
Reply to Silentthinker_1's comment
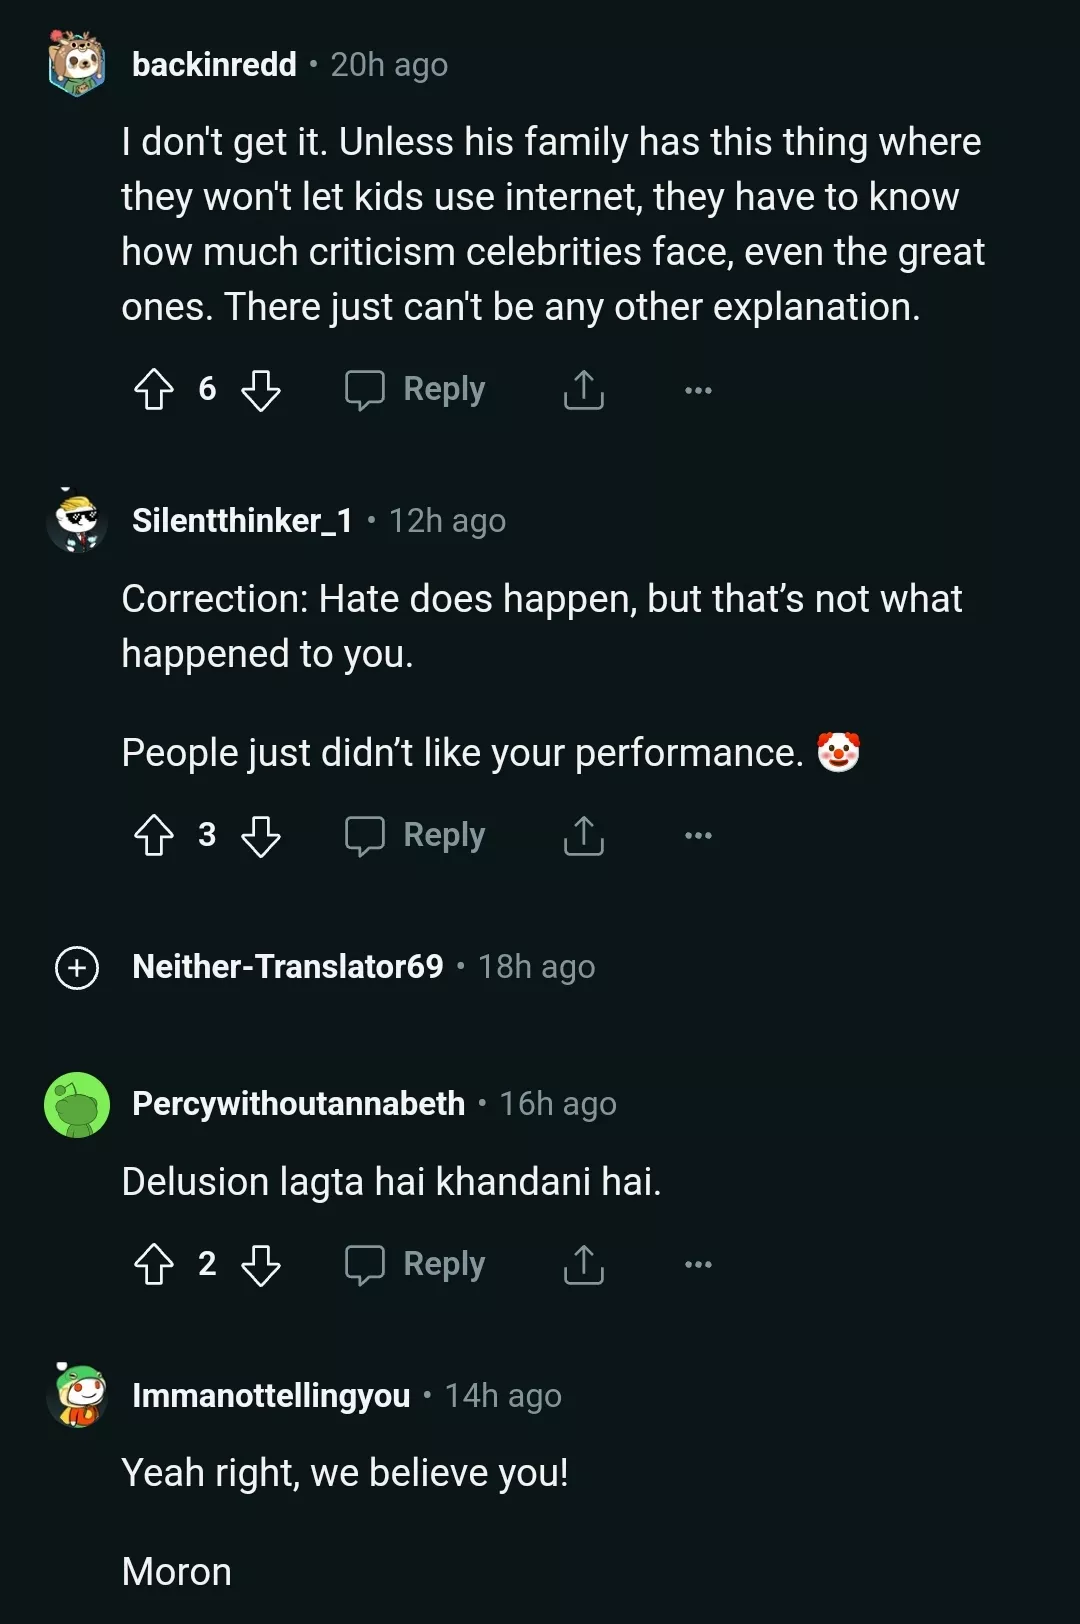(416, 835)
